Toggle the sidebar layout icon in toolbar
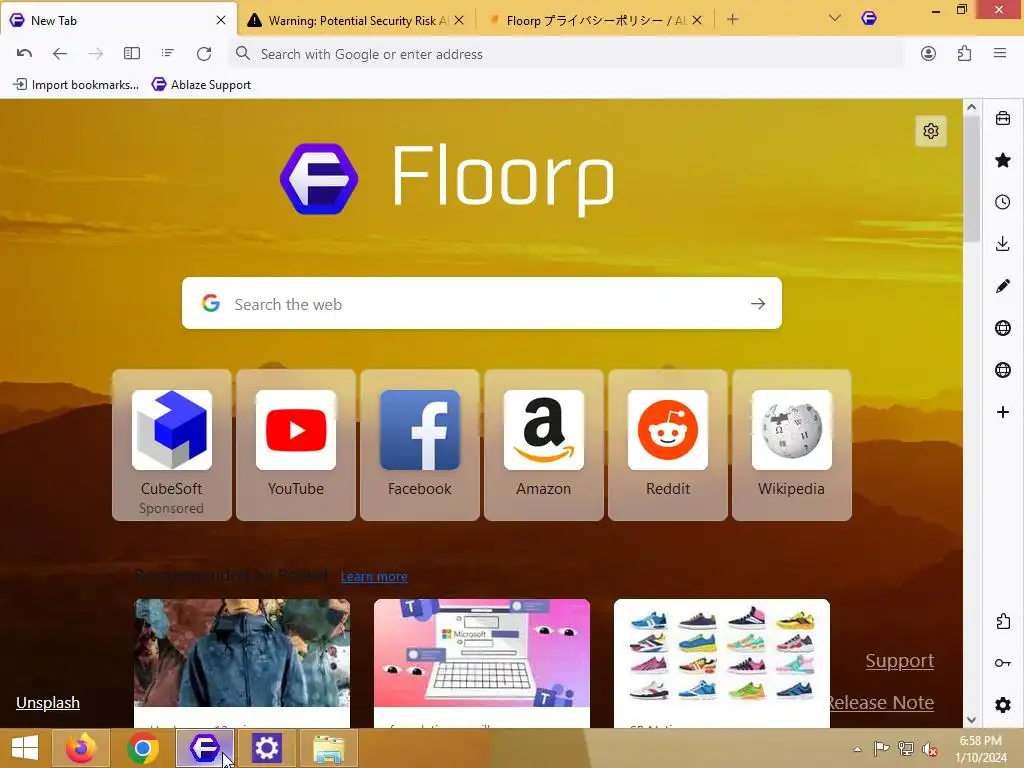 point(132,54)
